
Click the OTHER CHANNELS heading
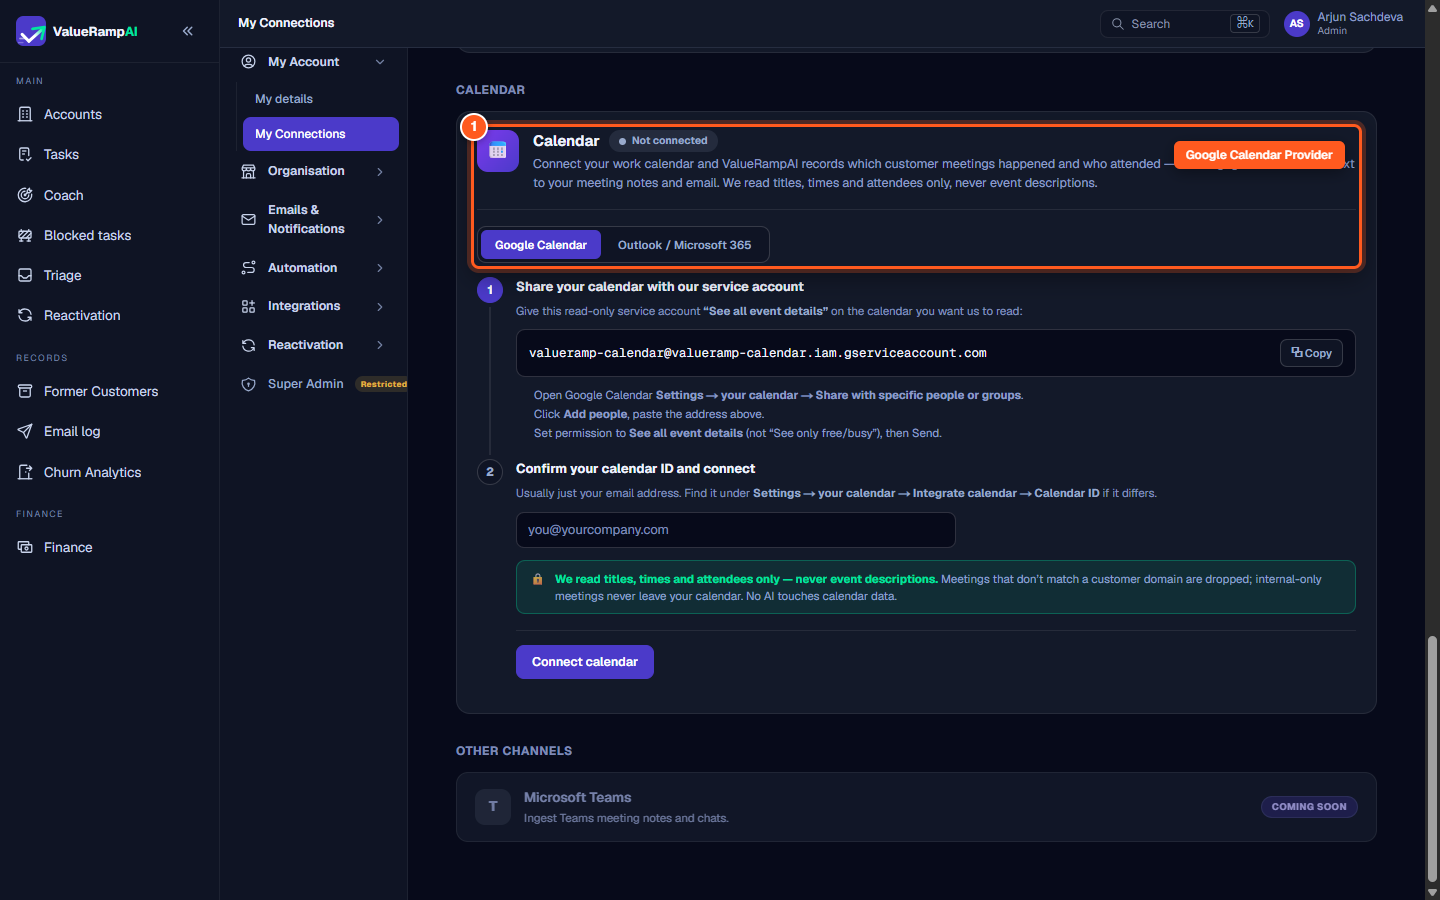pos(514,751)
